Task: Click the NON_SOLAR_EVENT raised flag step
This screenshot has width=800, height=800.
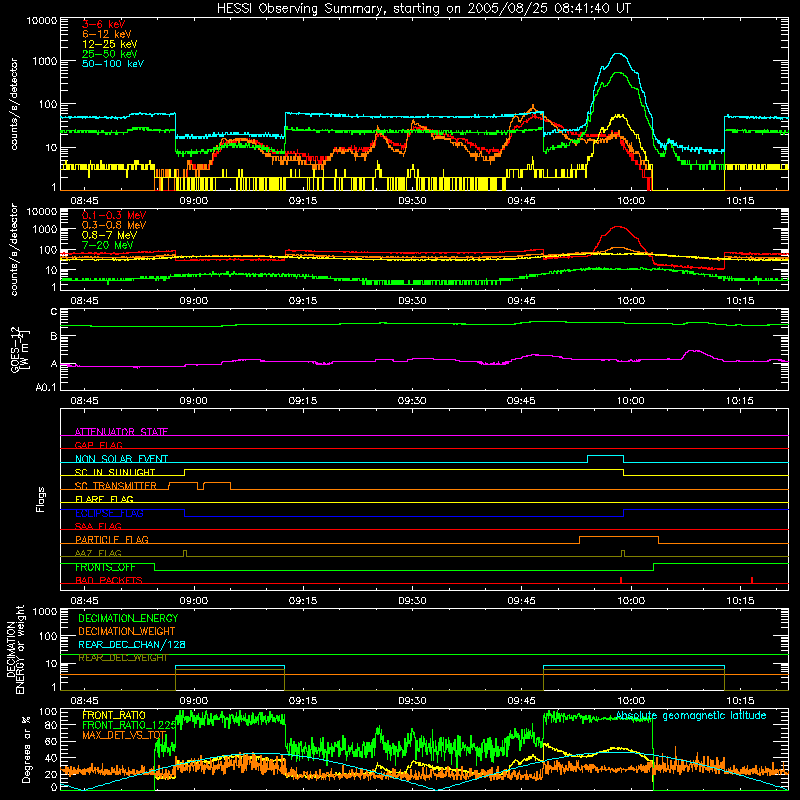Action: (x=606, y=456)
